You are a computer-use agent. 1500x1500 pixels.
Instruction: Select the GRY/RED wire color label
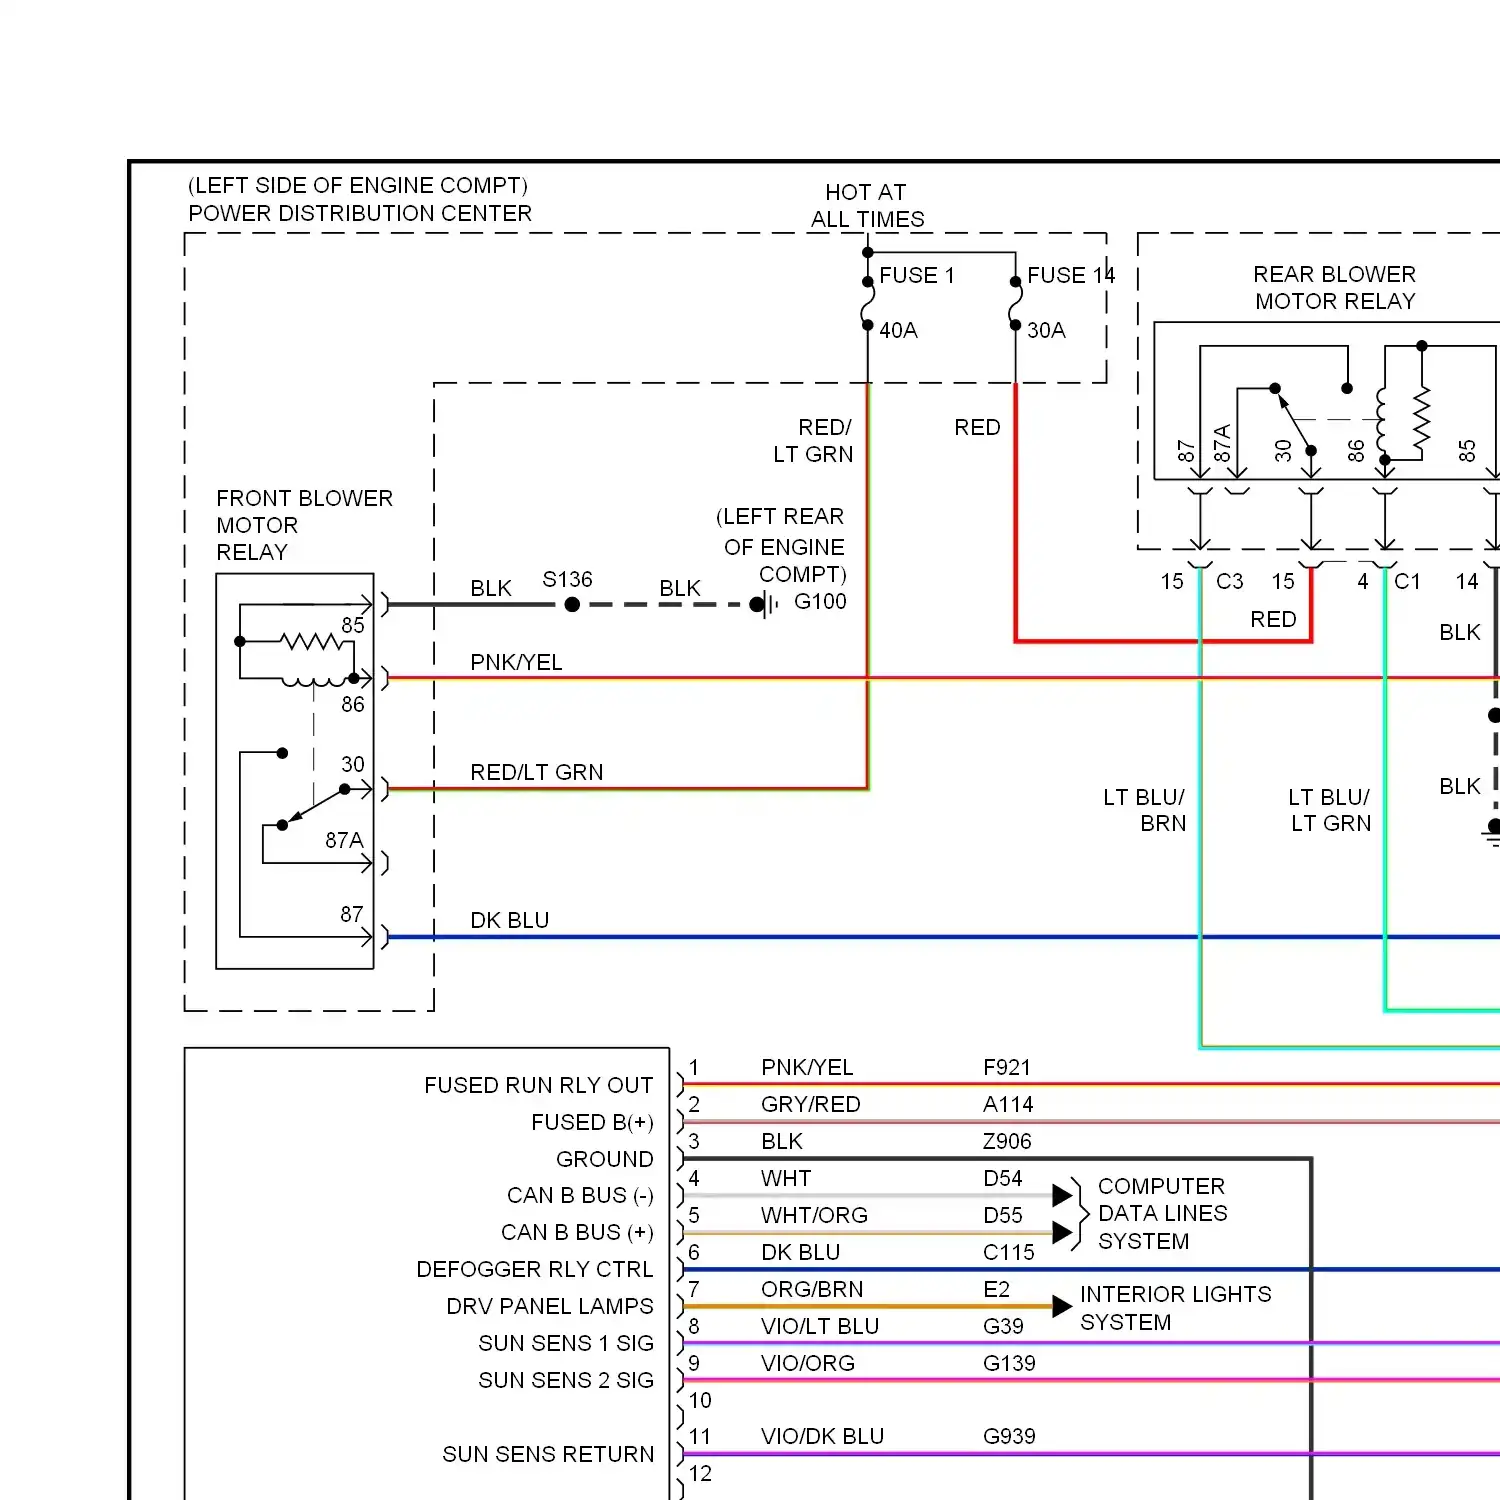pyautogui.click(x=810, y=1104)
